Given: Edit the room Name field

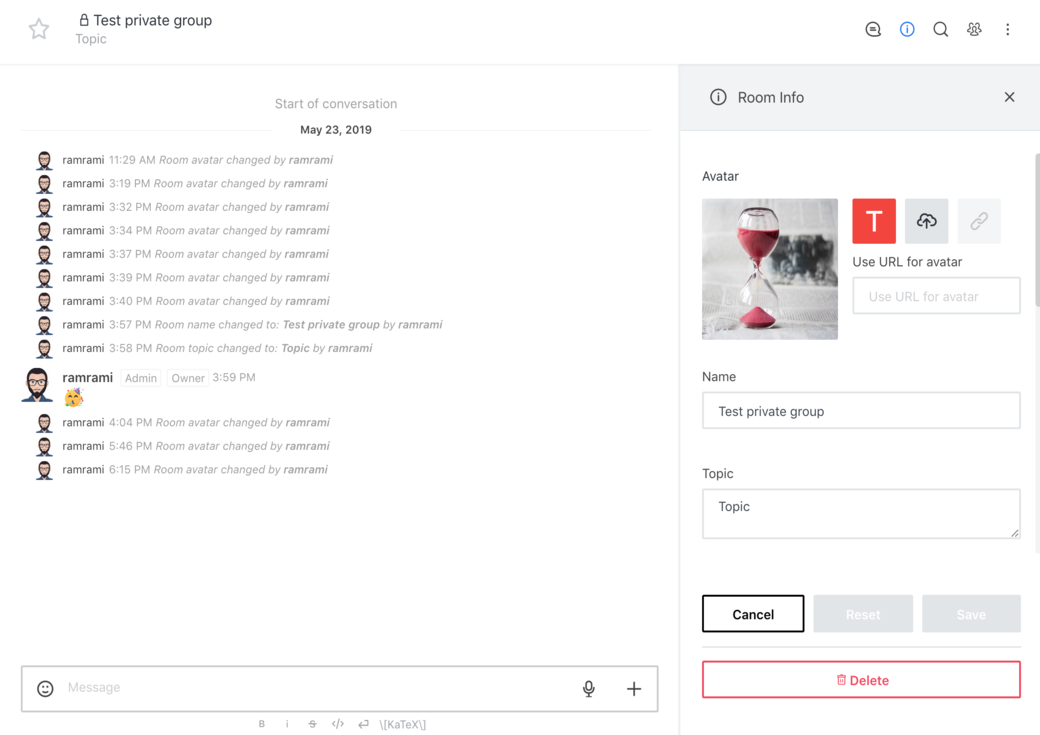Looking at the screenshot, I should [861, 411].
